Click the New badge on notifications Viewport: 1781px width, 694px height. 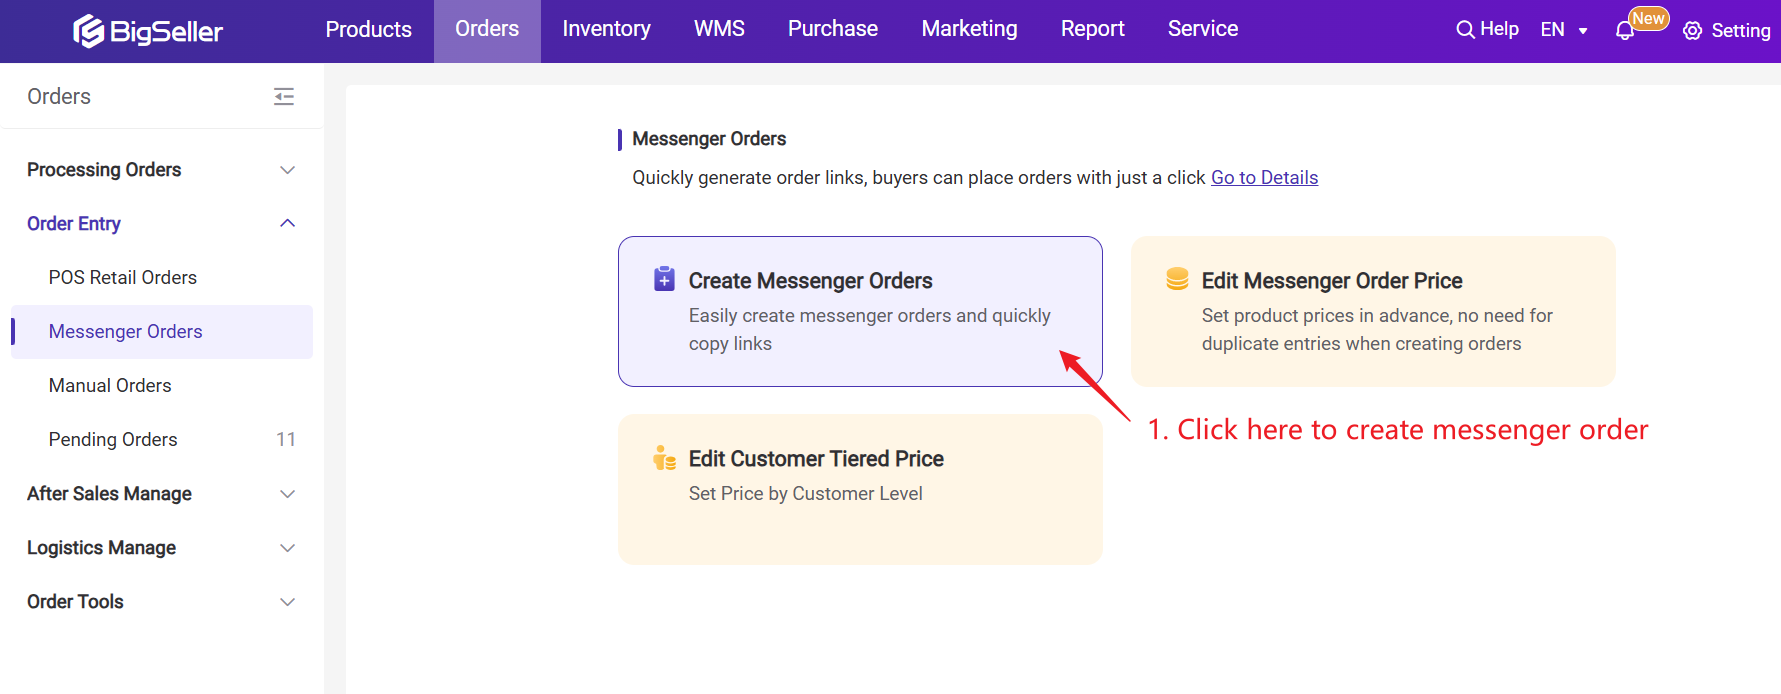(1648, 18)
